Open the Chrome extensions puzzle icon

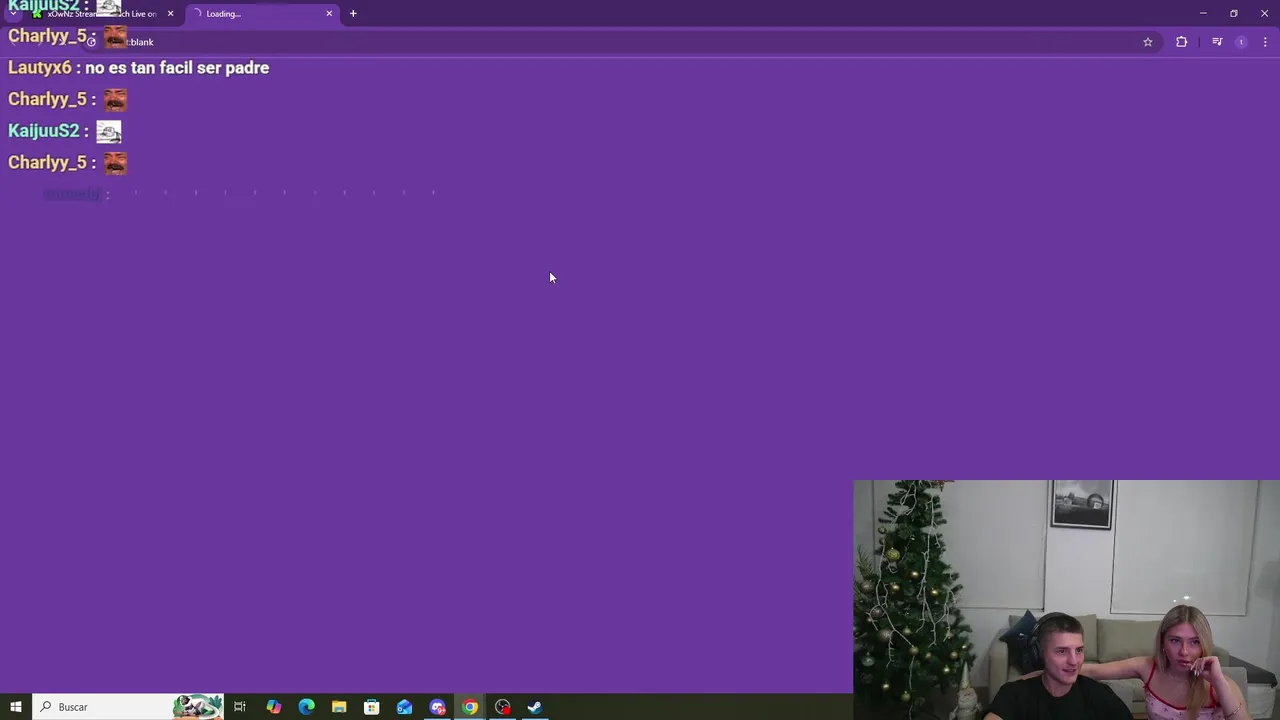[1182, 42]
